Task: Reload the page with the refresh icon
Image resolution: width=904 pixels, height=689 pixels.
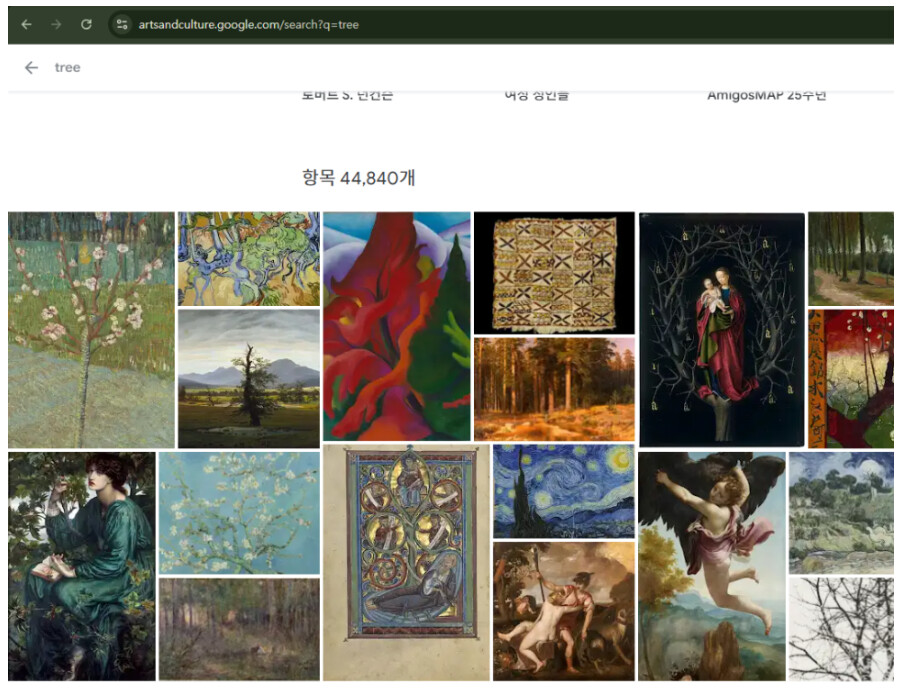Action: coord(86,24)
